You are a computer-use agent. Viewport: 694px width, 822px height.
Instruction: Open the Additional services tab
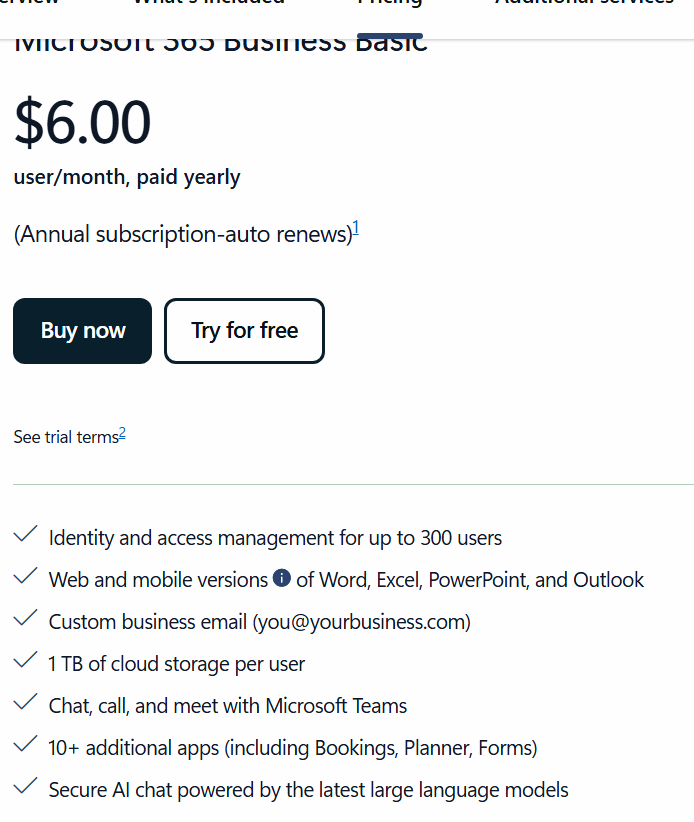point(584,3)
